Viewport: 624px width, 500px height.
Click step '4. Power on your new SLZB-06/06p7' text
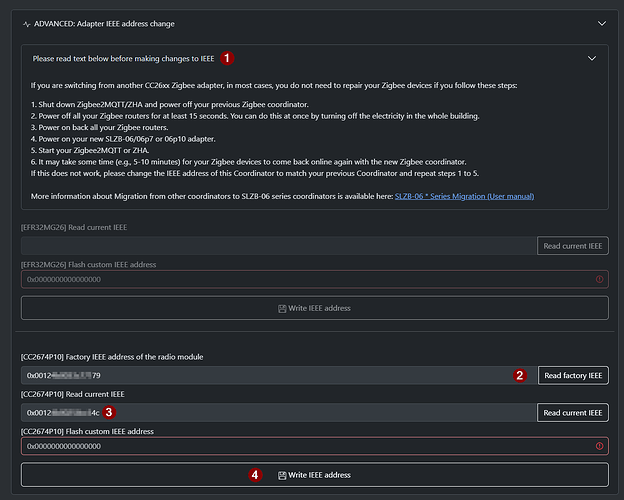(123, 139)
